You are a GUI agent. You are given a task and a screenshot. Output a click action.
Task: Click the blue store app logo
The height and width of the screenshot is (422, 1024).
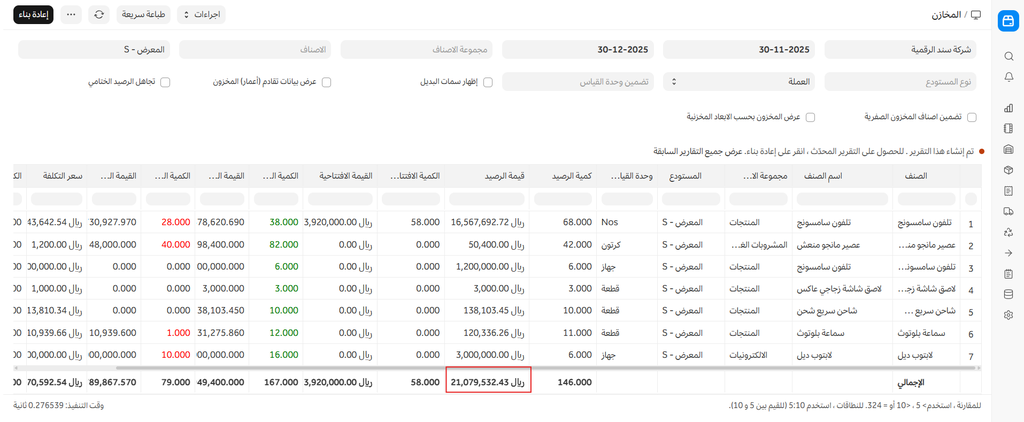click(1008, 20)
